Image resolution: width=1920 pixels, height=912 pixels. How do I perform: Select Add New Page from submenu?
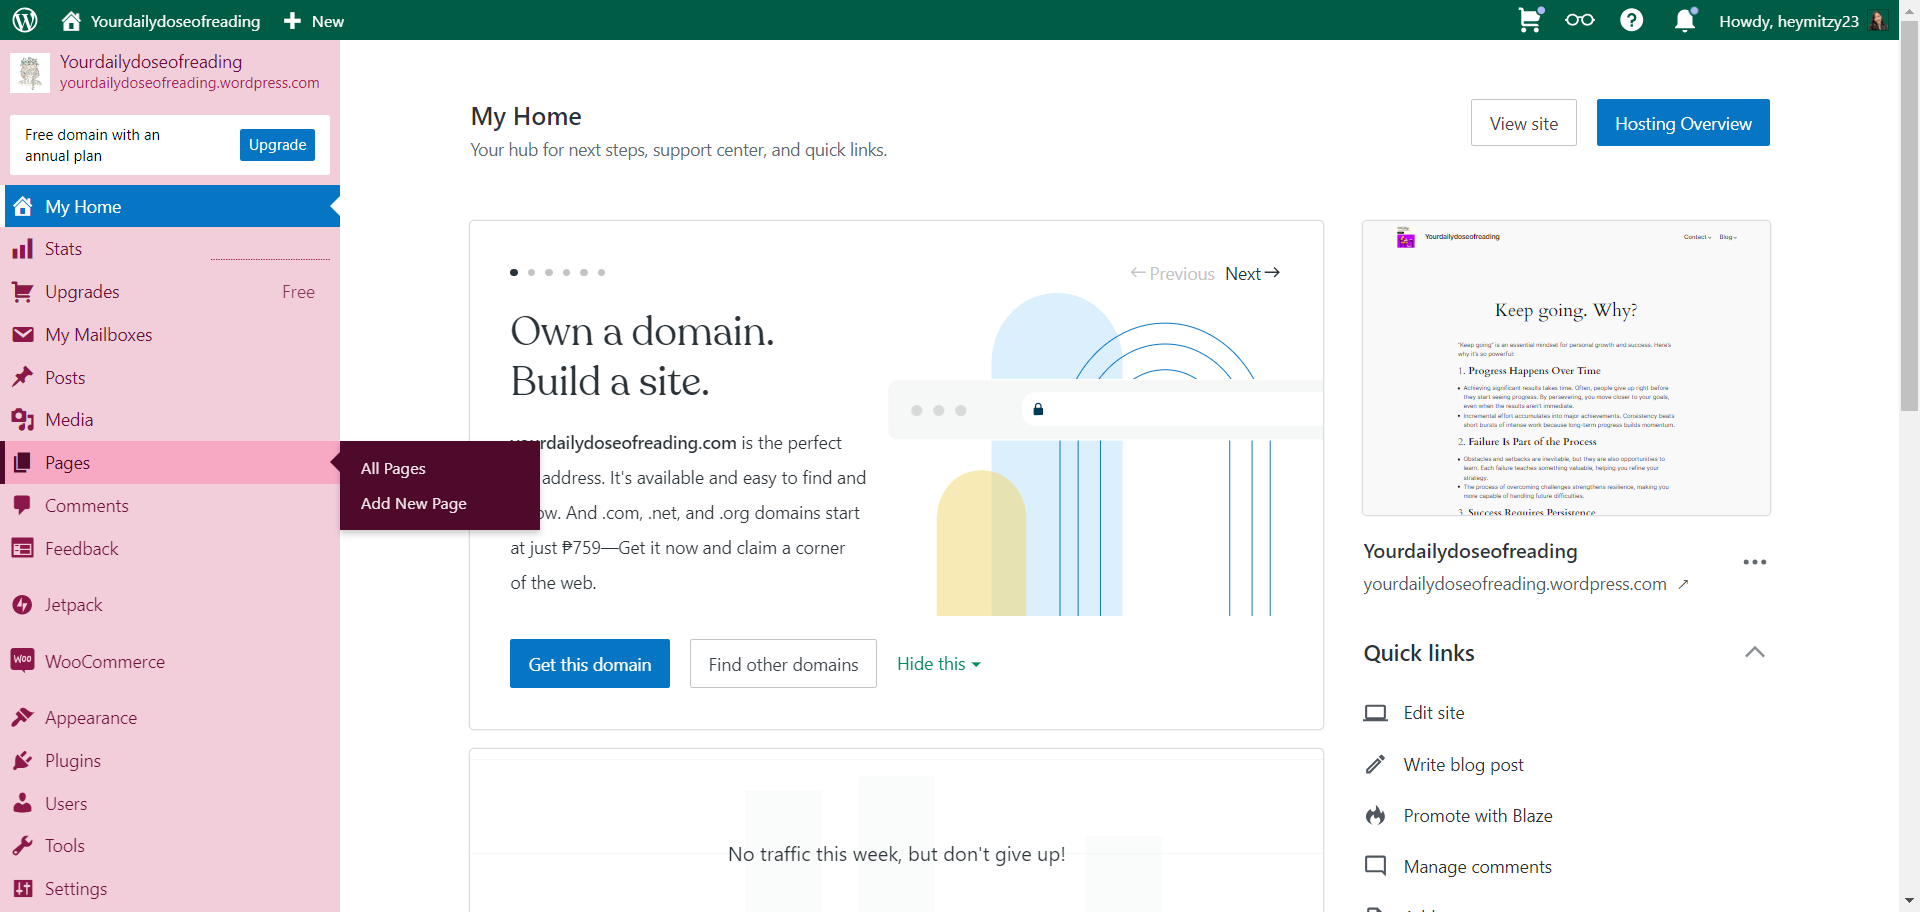point(414,503)
